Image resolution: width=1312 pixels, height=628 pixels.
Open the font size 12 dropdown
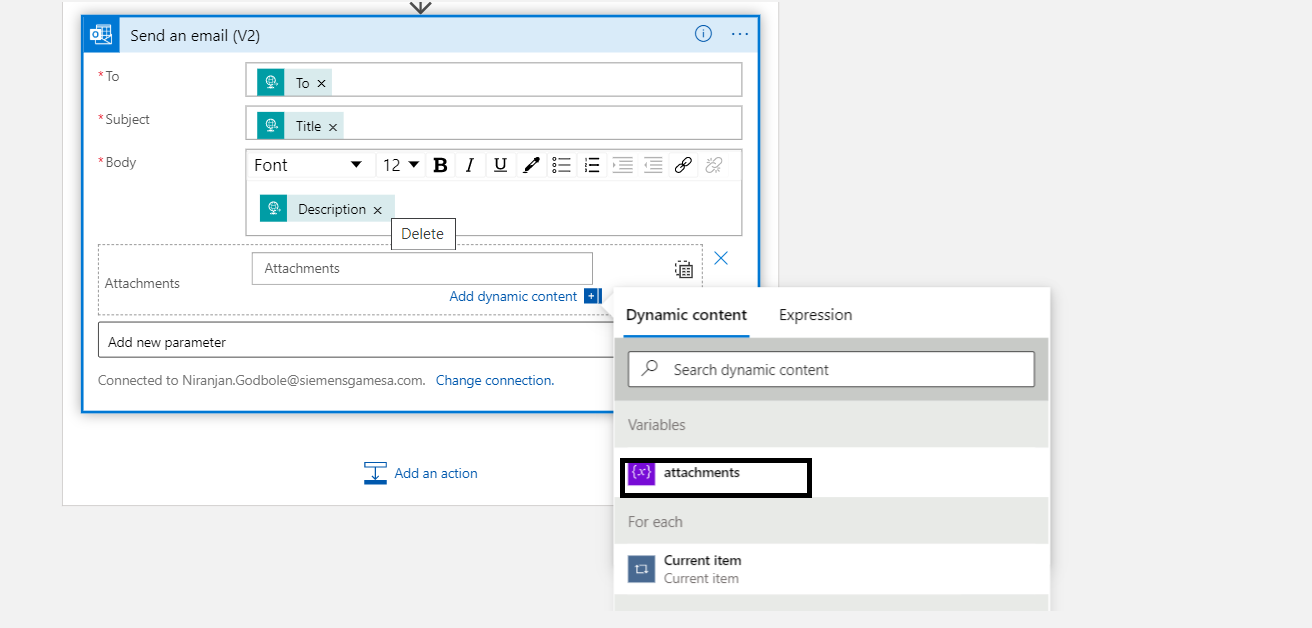[x=401, y=164]
